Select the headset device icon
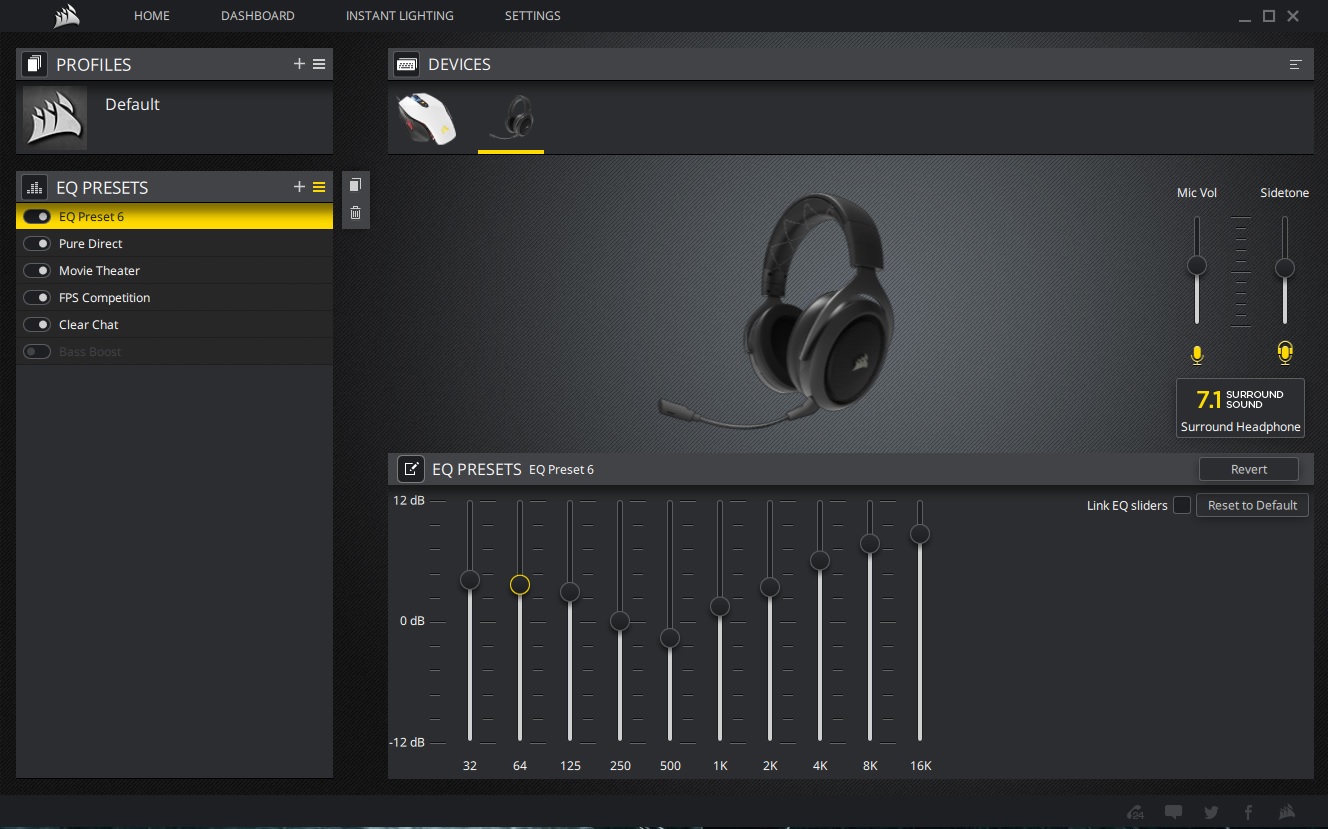Screen dimensions: 1328x829 pyautogui.click(x=511, y=120)
